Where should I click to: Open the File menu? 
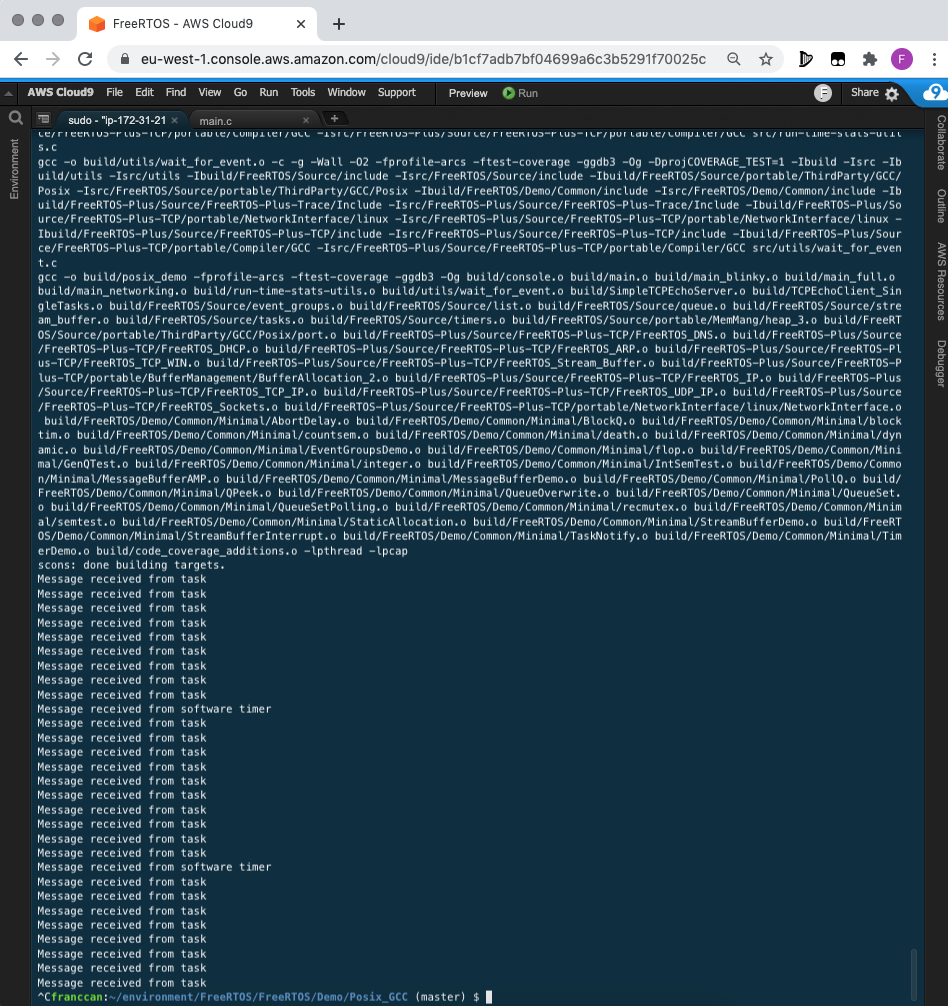[114, 92]
